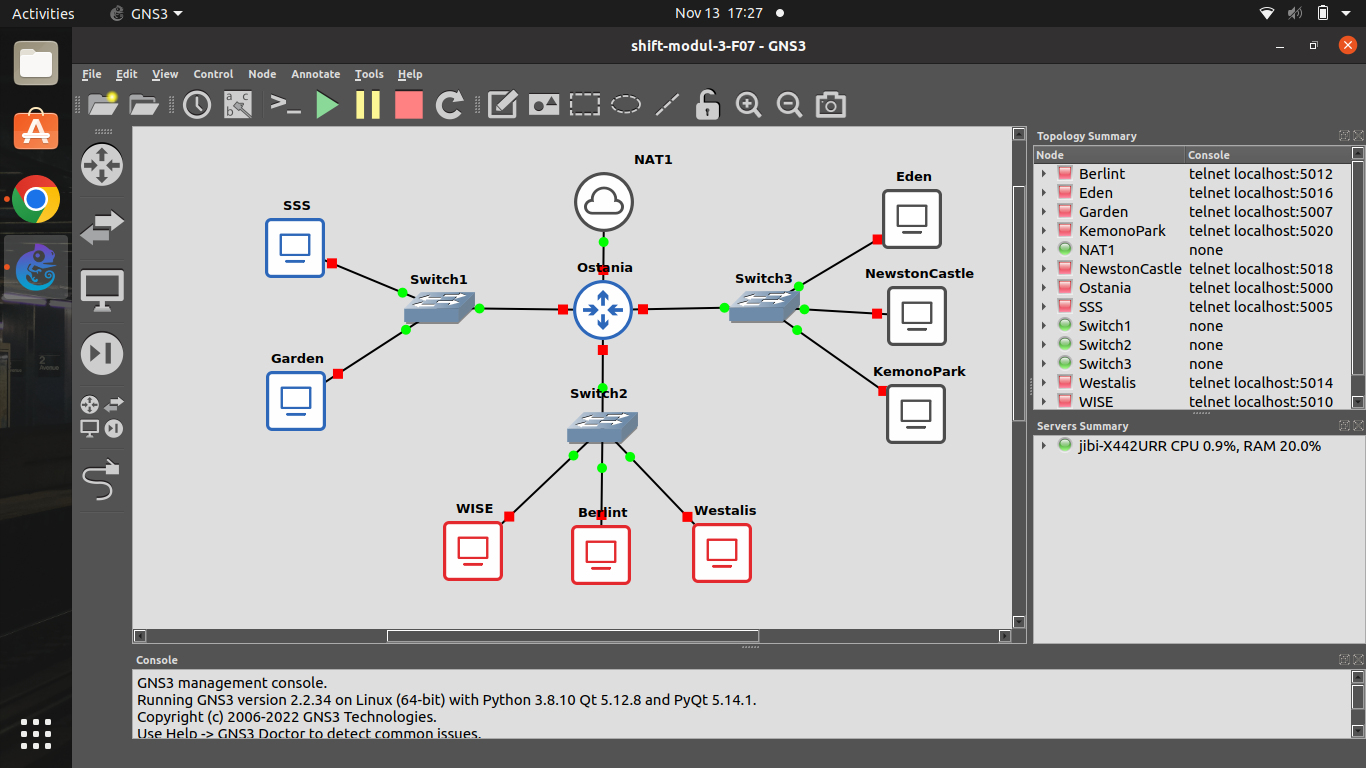Image resolution: width=1366 pixels, height=768 pixels.
Task: Open the Tools menu
Action: click(369, 74)
